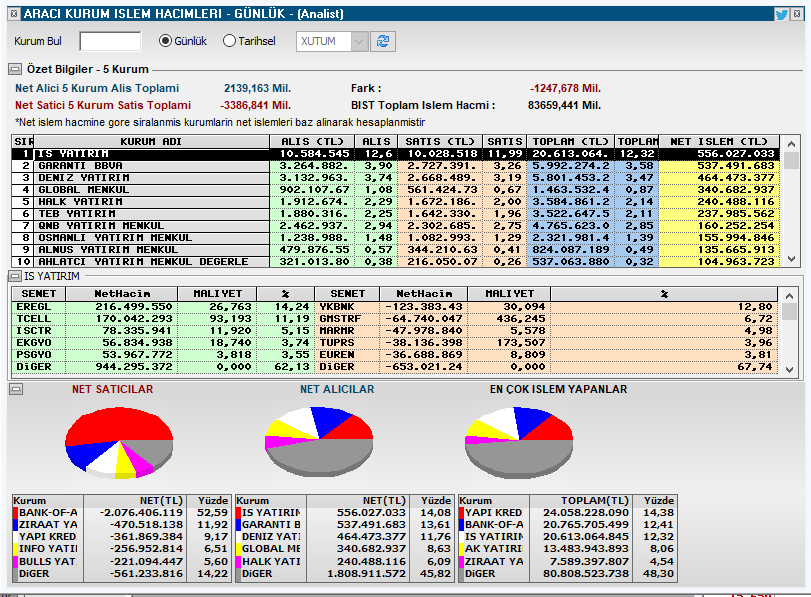Screen dimensions: 811x597
Task: Click the YKBNK stock cell
Action: [x=347, y=307]
